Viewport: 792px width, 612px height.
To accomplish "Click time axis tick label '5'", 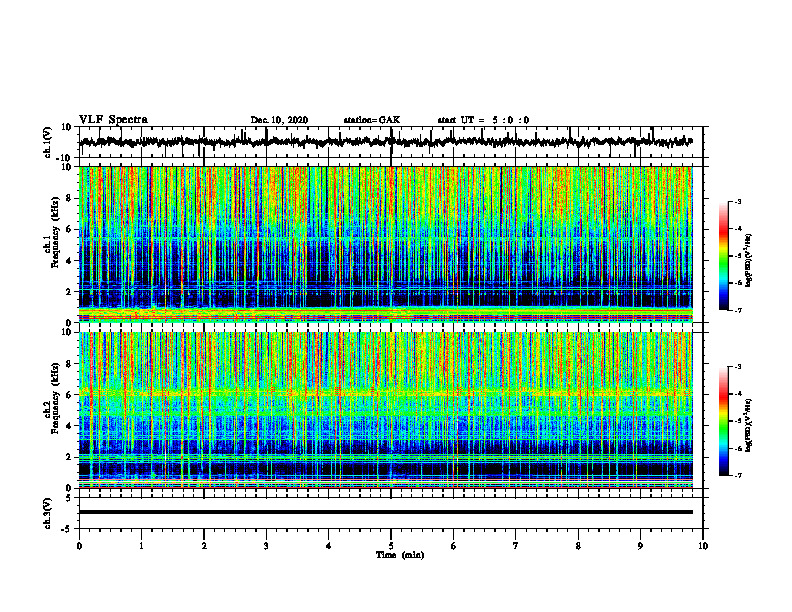I will 391,546.
